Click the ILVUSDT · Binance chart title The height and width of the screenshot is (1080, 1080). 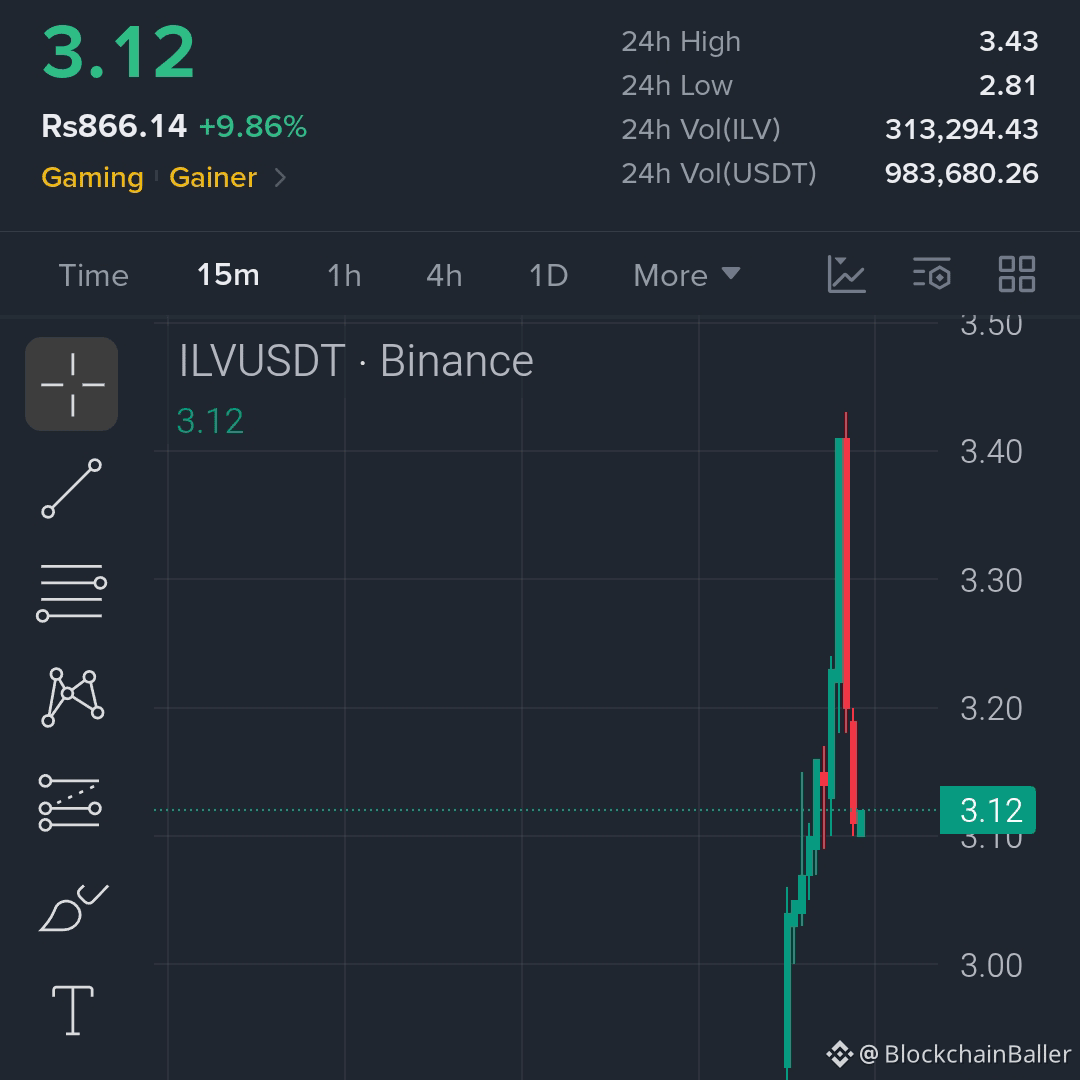[356, 361]
